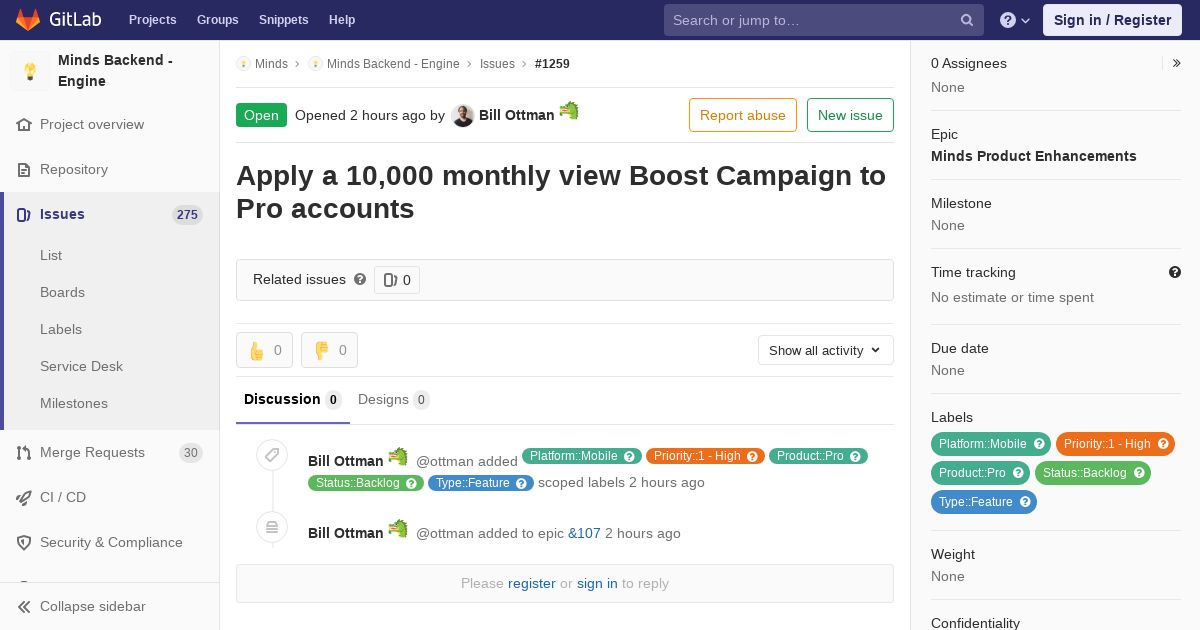The image size is (1200, 630).
Task: Click help icon on sidebar Product::Pro label
Action: tap(1019, 473)
